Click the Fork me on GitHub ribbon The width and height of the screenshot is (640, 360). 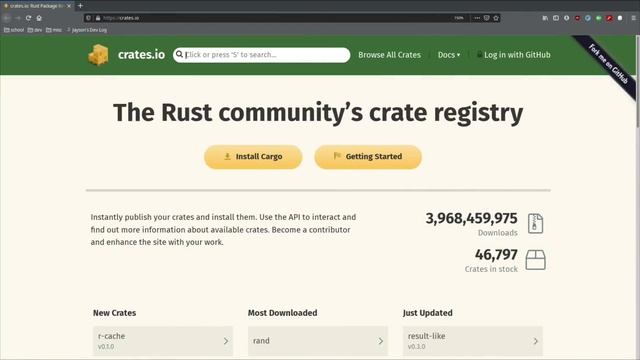[608, 64]
